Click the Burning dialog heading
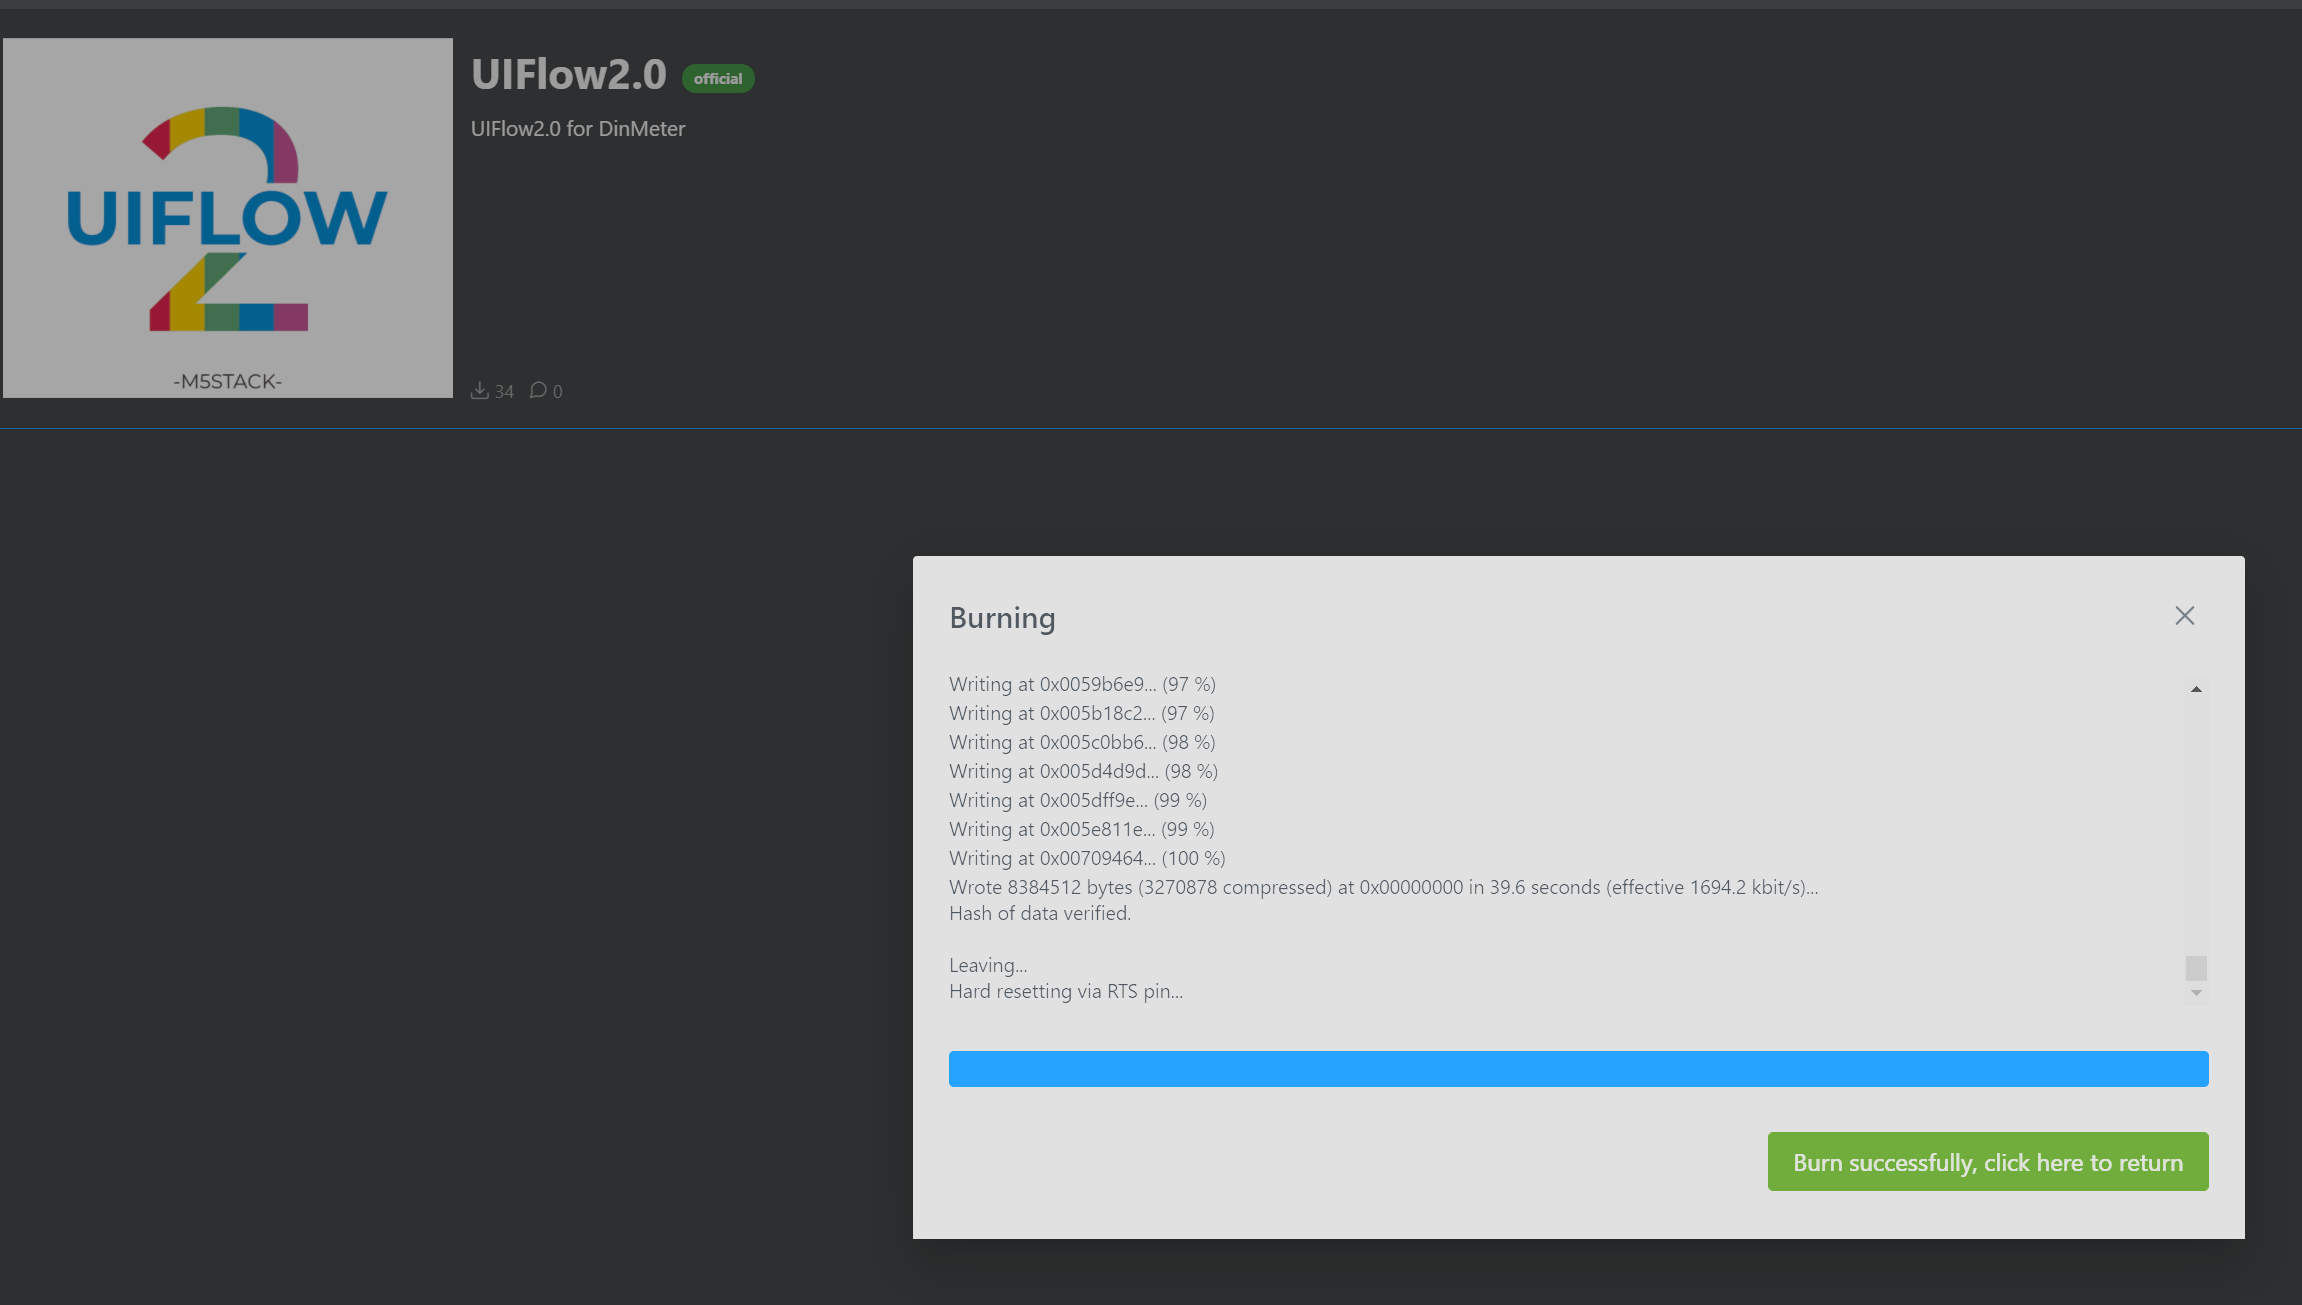The width and height of the screenshot is (2302, 1305). (1002, 618)
